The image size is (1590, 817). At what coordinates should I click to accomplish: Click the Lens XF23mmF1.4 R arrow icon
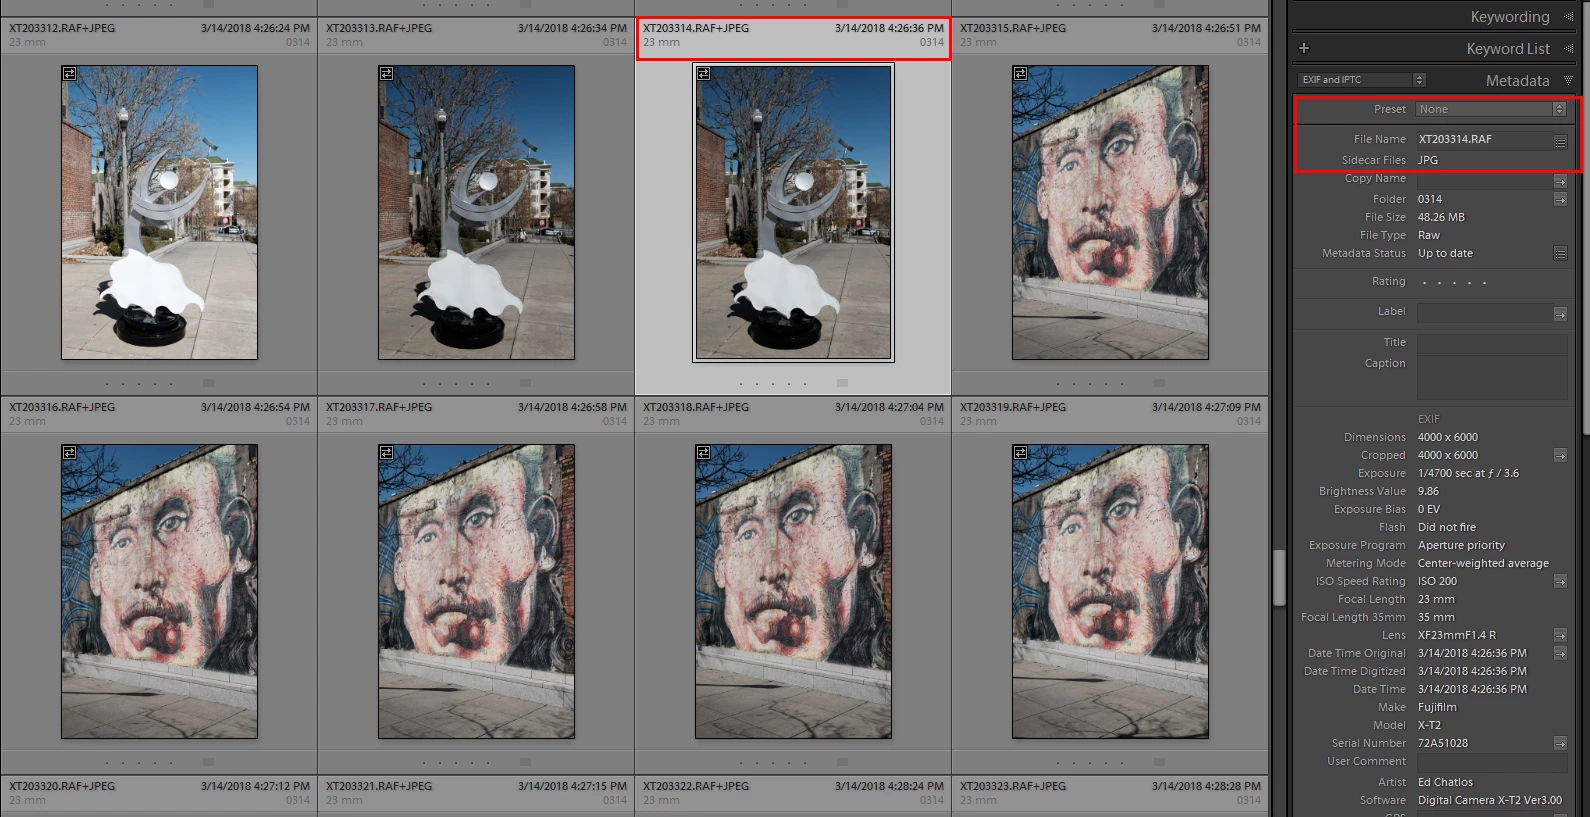click(1560, 635)
